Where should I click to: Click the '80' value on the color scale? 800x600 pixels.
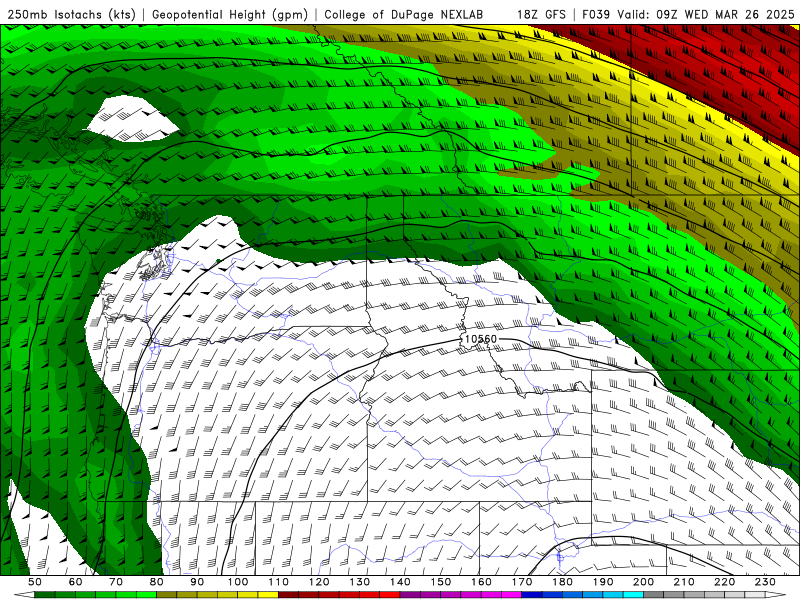(x=157, y=582)
